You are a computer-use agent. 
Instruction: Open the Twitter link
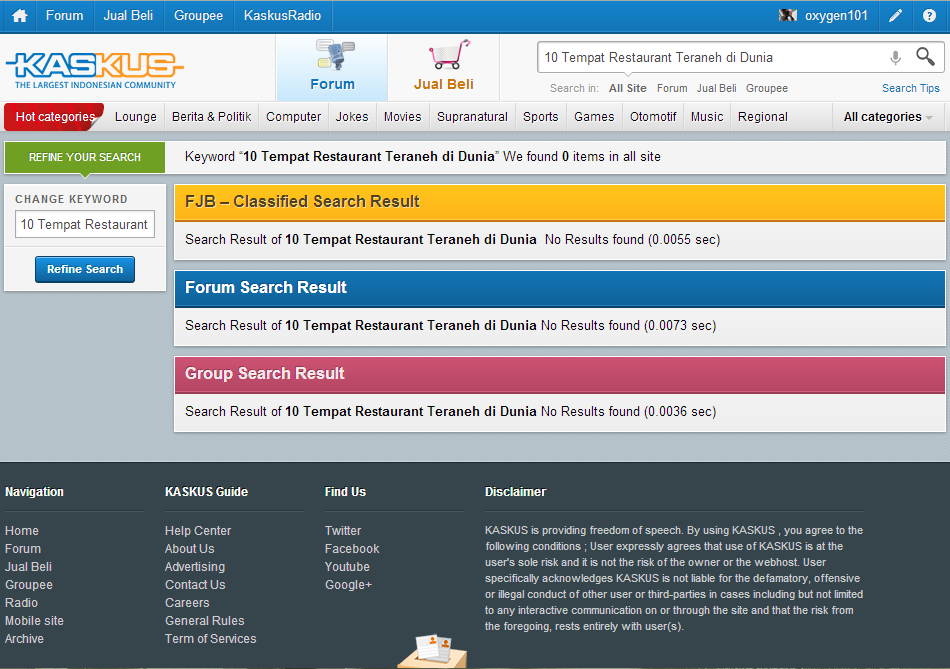343,531
